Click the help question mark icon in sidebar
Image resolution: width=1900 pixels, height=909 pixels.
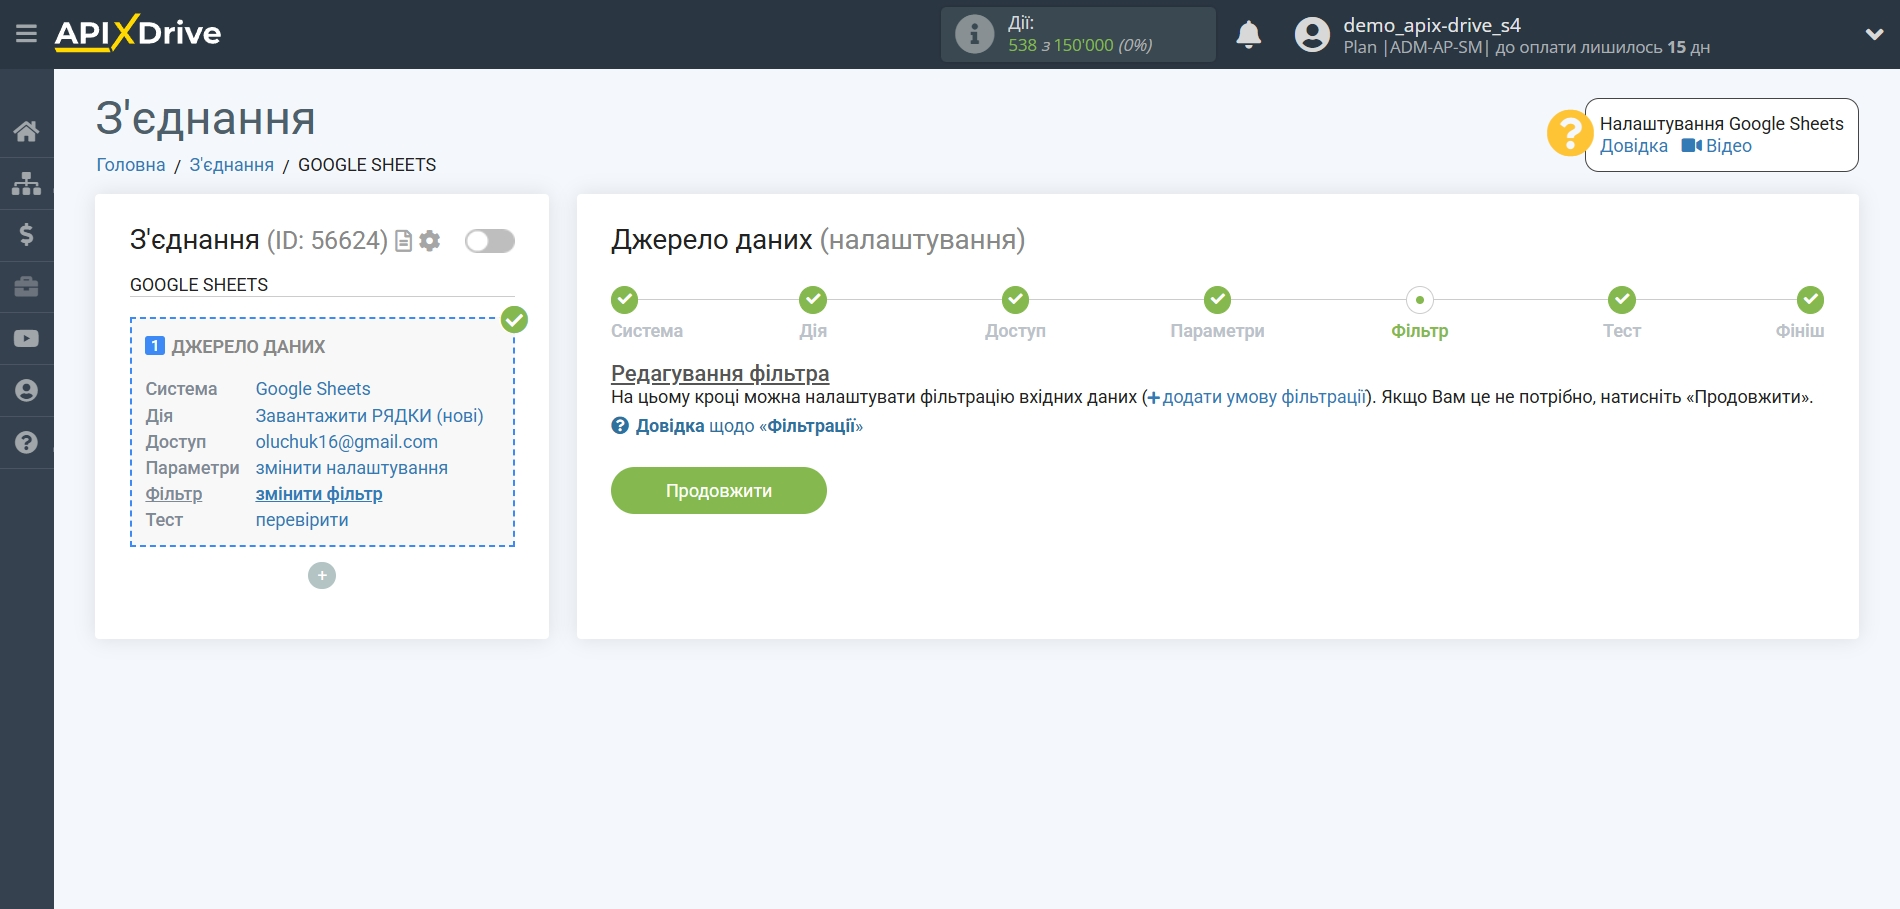(x=26, y=441)
